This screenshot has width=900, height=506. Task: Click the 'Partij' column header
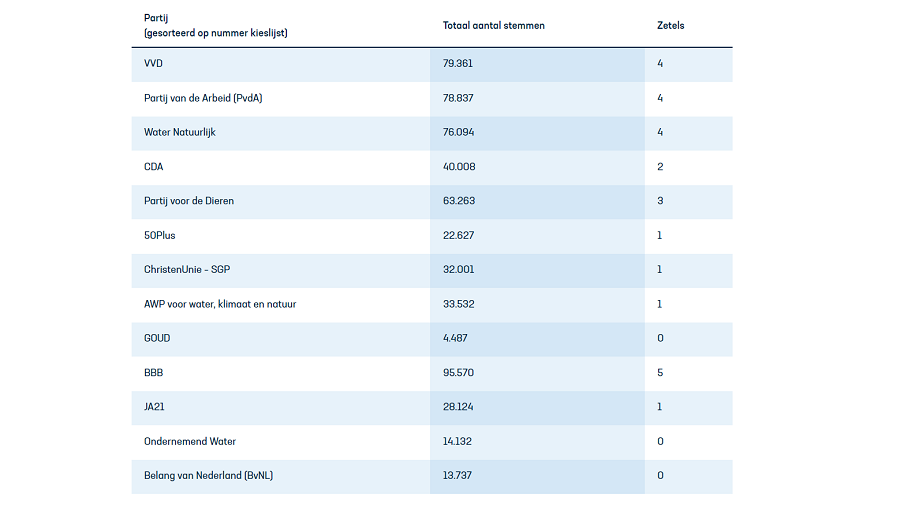[216, 25]
